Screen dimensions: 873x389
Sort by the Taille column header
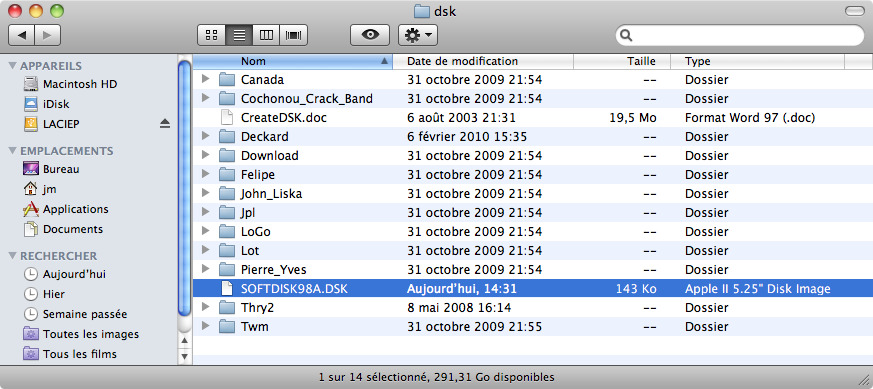622,61
